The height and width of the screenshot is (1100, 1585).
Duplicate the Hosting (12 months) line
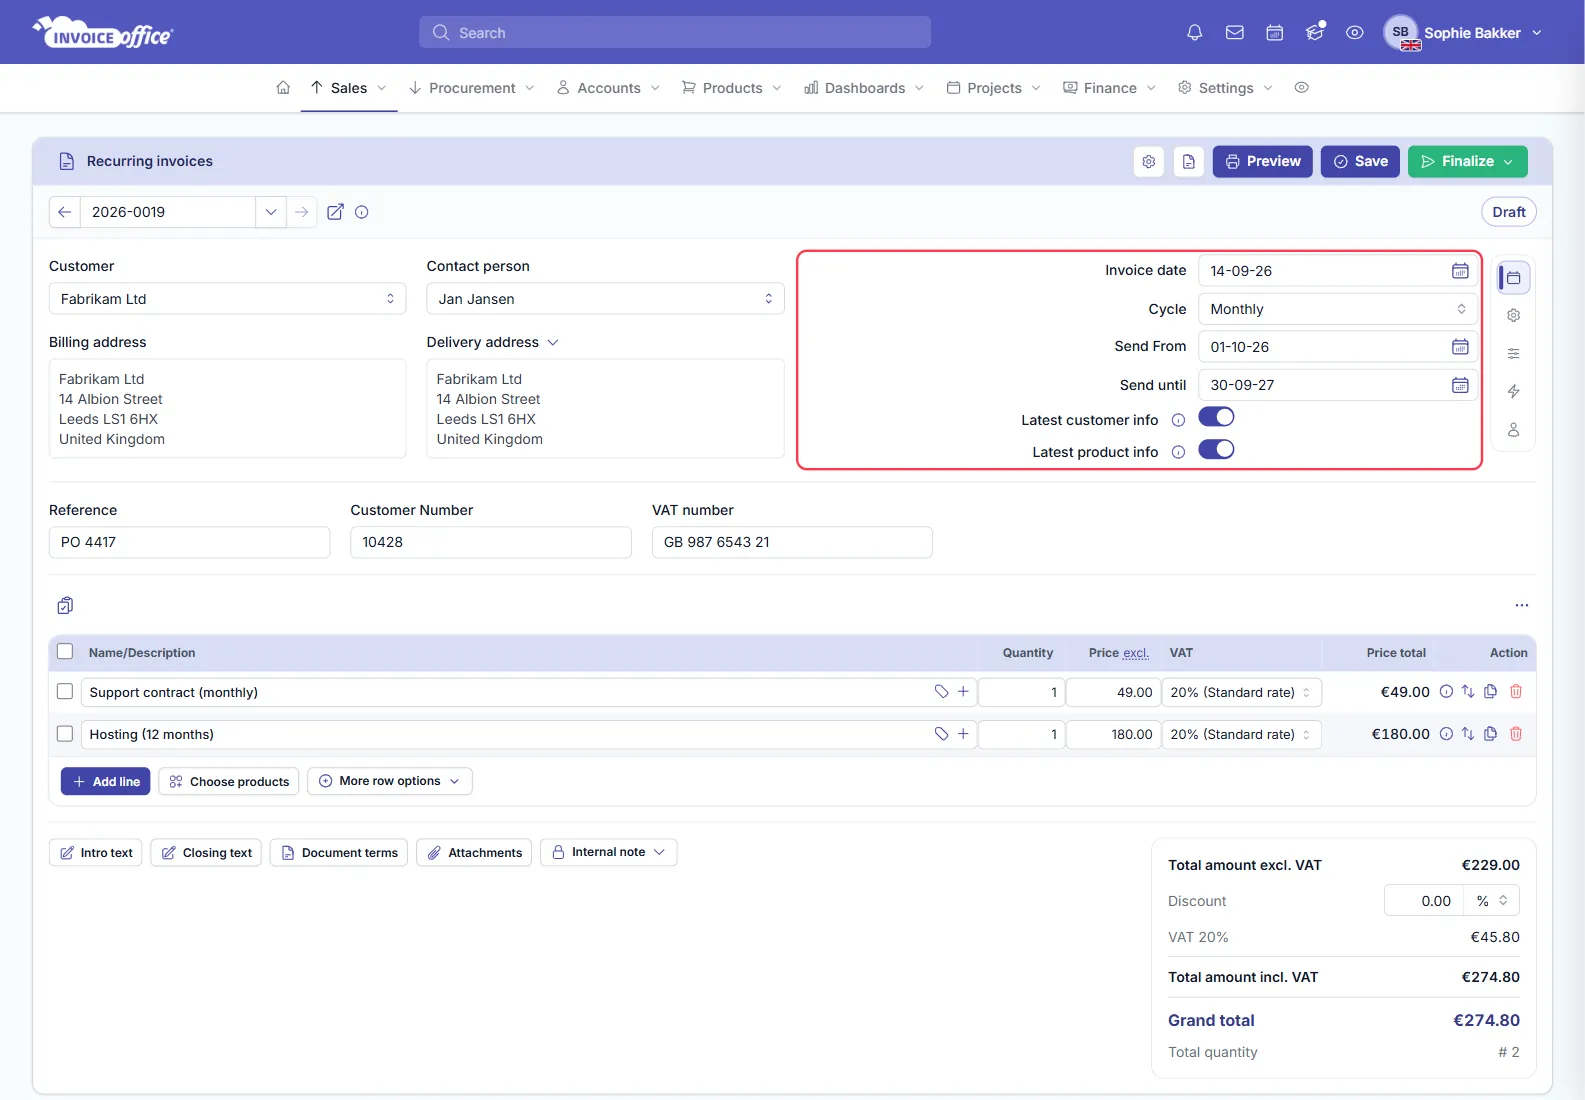[1490, 734]
